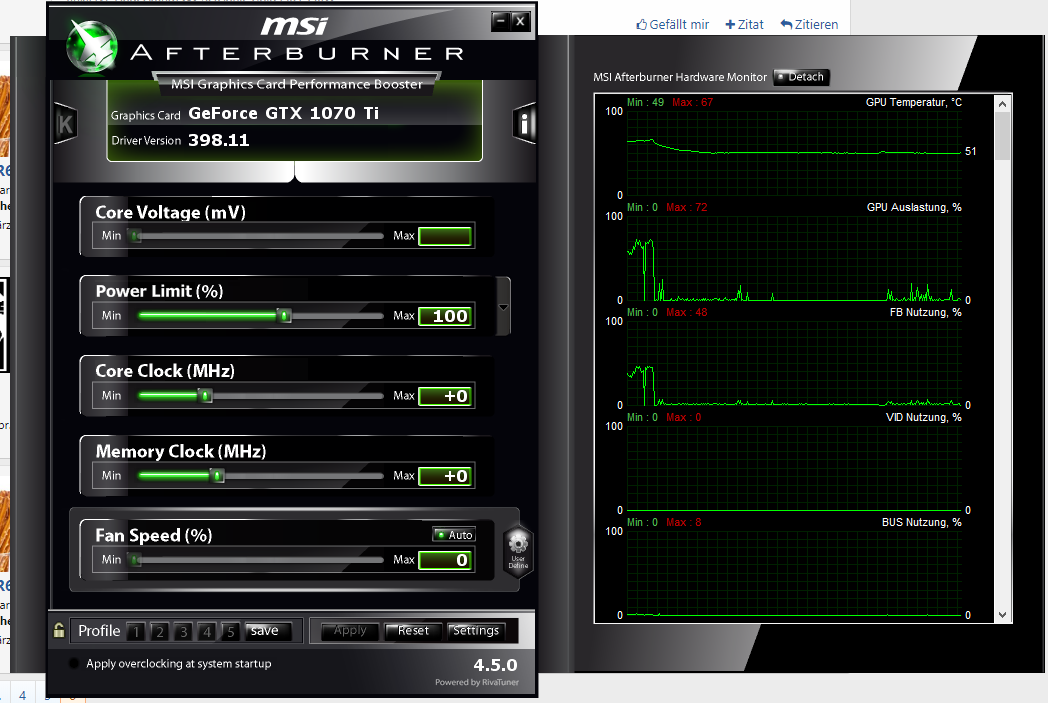The image size is (1048, 703).
Task: Open the Settings button
Action: (476, 631)
